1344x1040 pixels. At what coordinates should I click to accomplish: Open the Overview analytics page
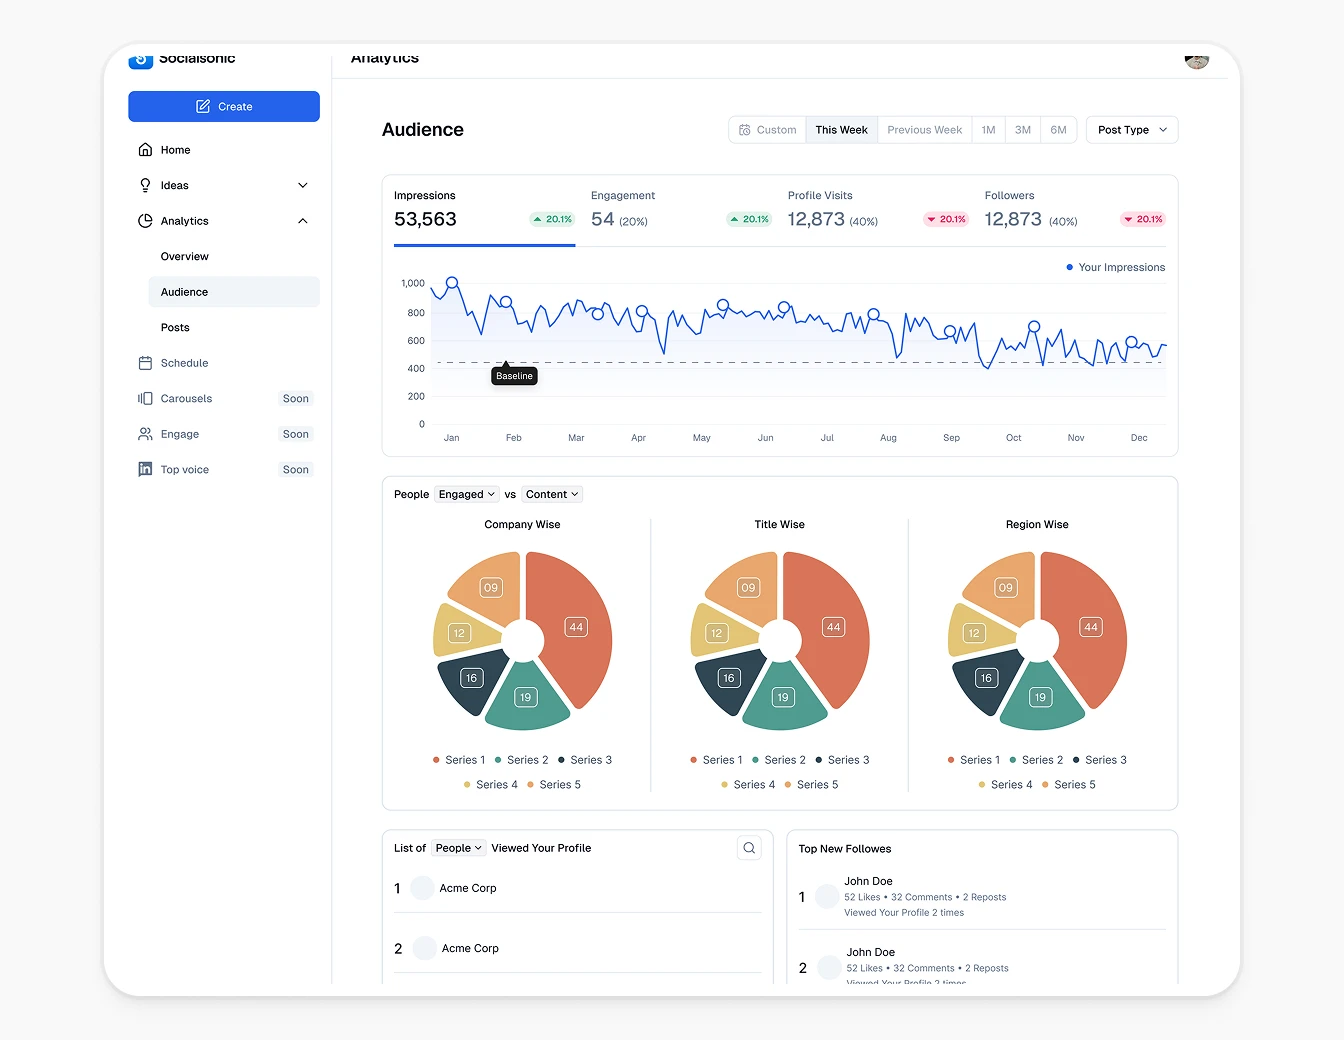point(184,256)
